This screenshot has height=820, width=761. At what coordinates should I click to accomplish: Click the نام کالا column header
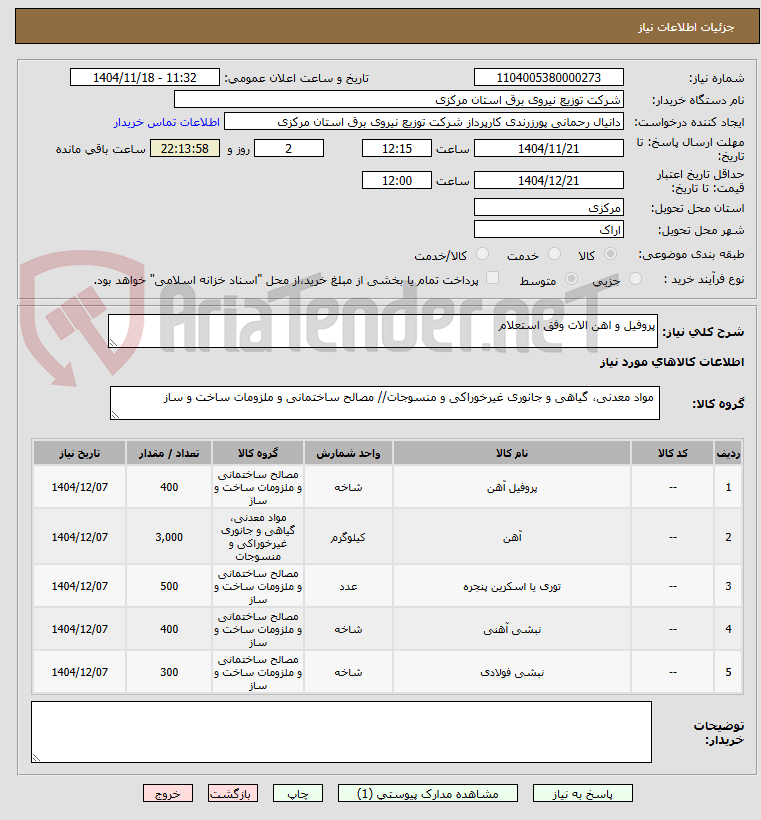pyautogui.click(x=512, y=453)
